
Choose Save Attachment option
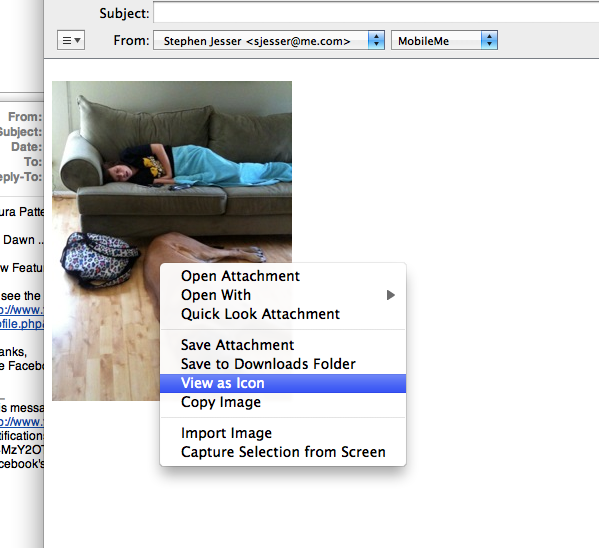[283, 345]
